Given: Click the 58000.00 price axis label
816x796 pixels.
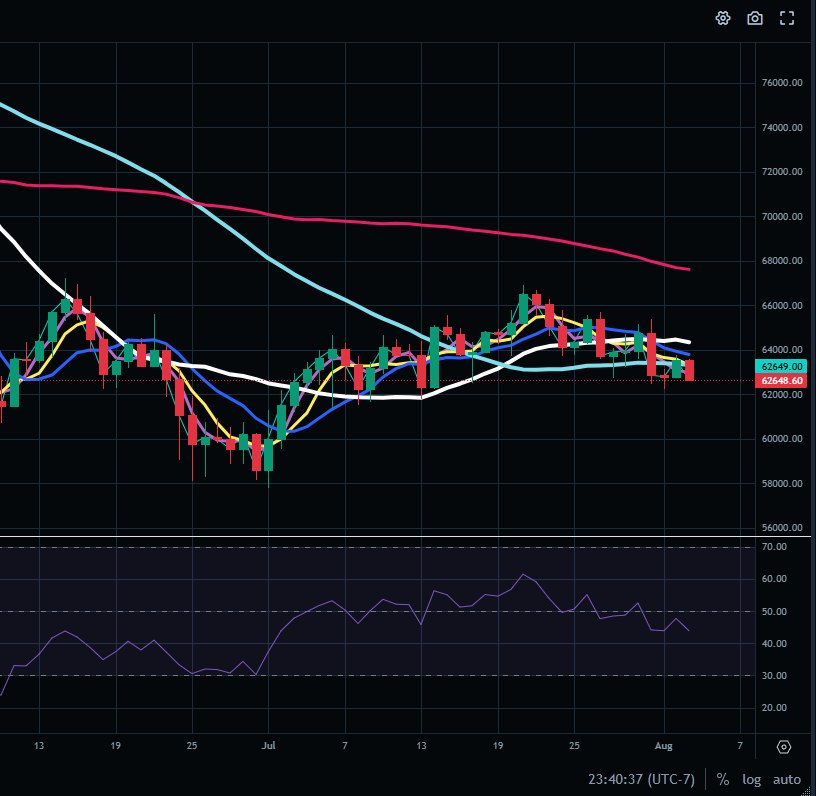Looking at the screenshot, I should (x=782, y=483).
